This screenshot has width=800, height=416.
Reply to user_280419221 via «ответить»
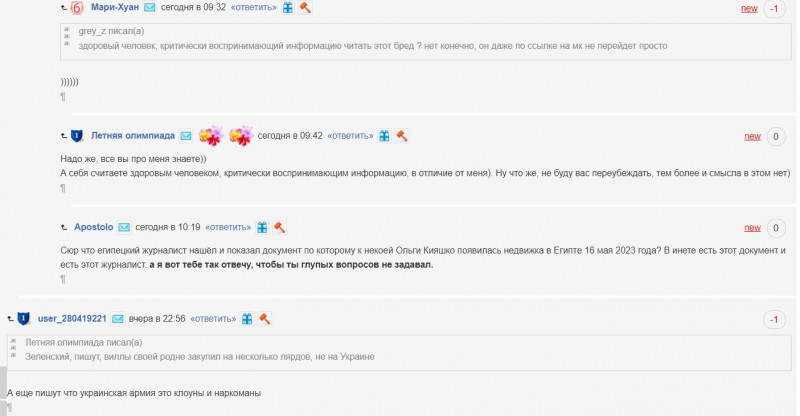point(213,319)
